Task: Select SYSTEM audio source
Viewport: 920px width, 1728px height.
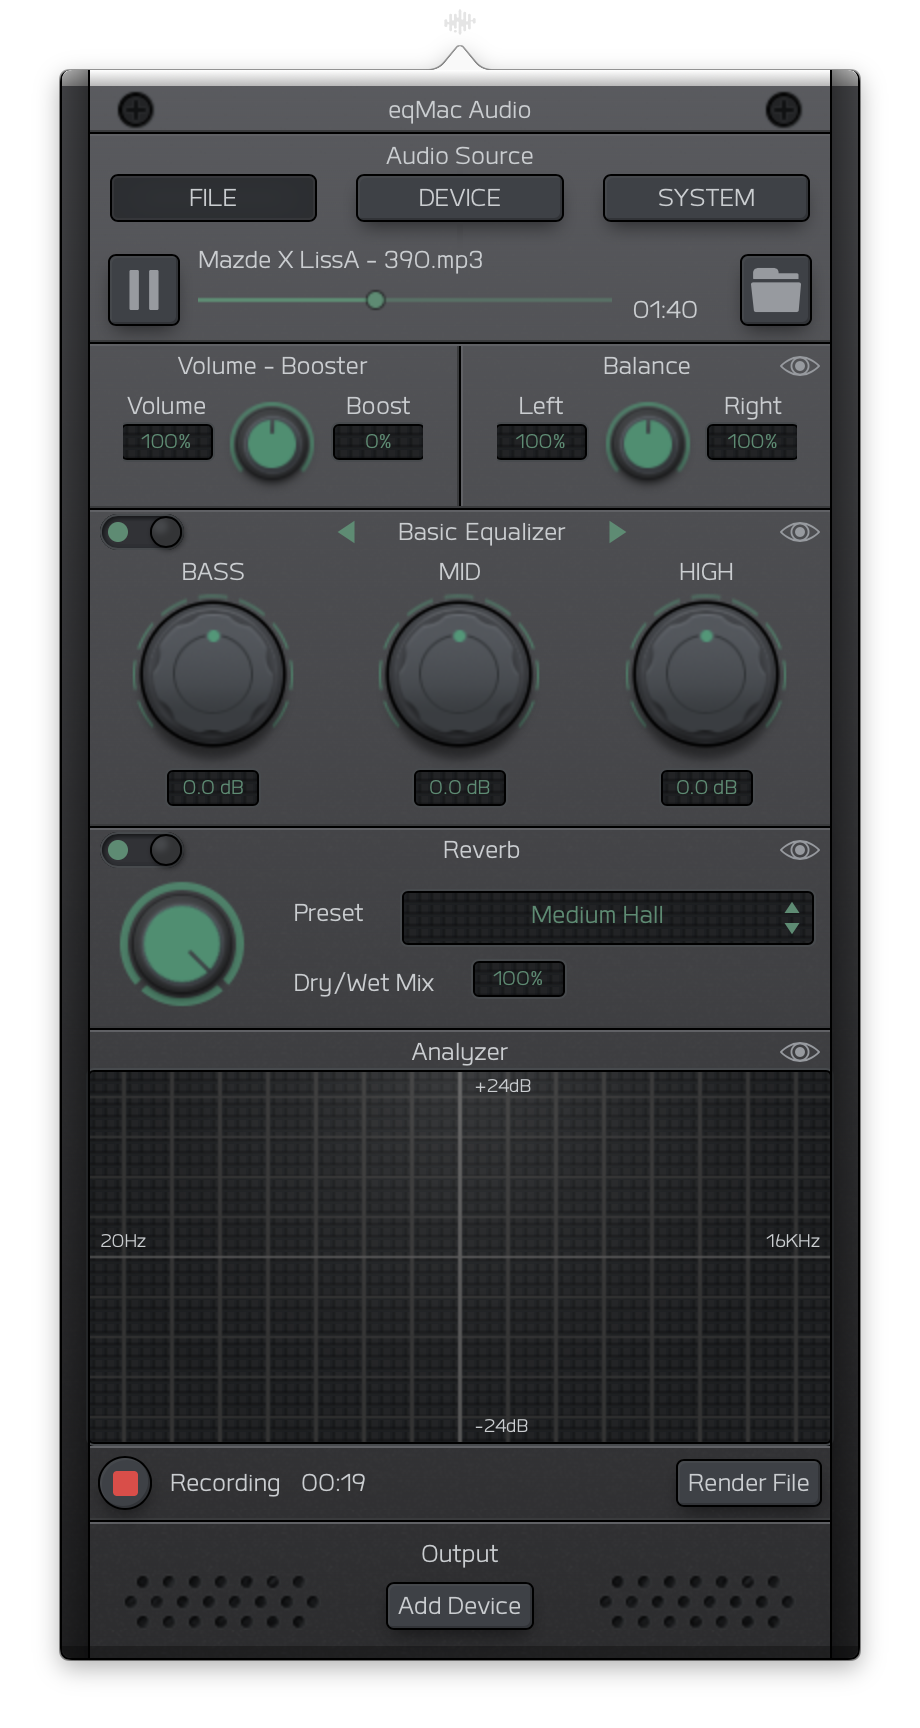Action: (x=706, y=198)
